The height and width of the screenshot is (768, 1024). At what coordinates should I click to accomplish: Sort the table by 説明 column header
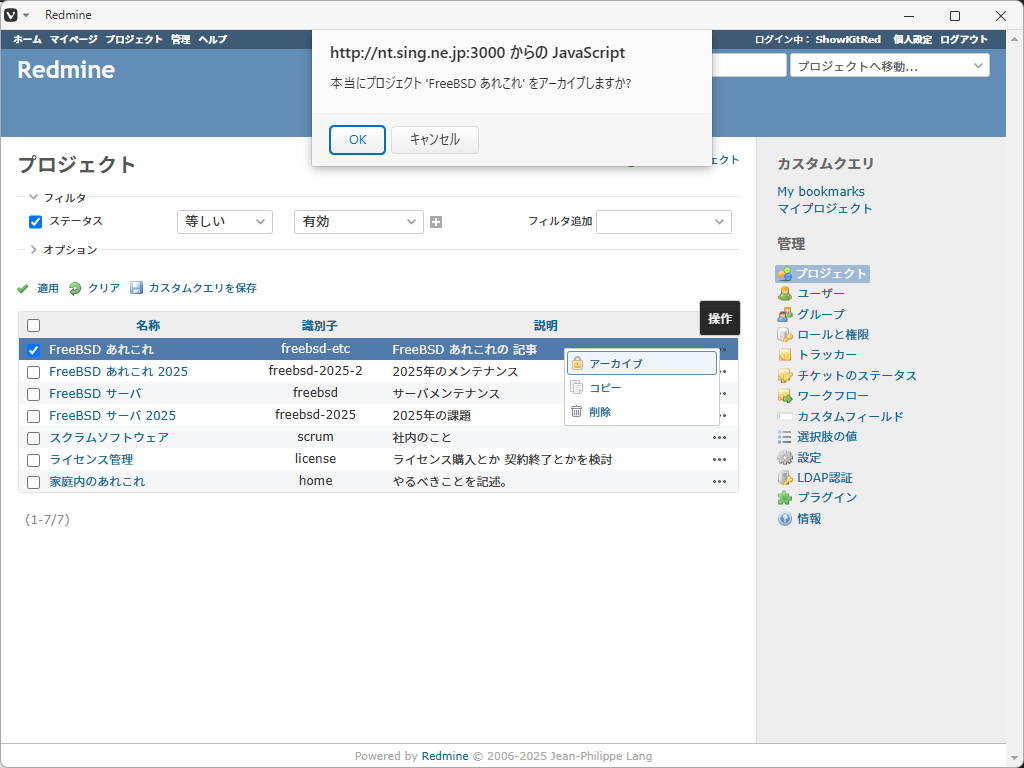[545, 326]
